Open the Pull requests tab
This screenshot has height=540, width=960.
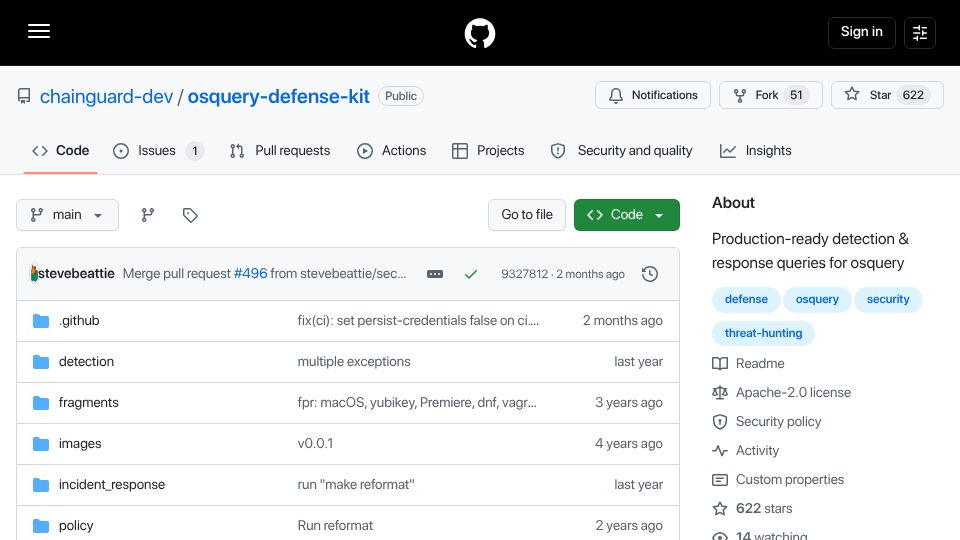[280, 151]
